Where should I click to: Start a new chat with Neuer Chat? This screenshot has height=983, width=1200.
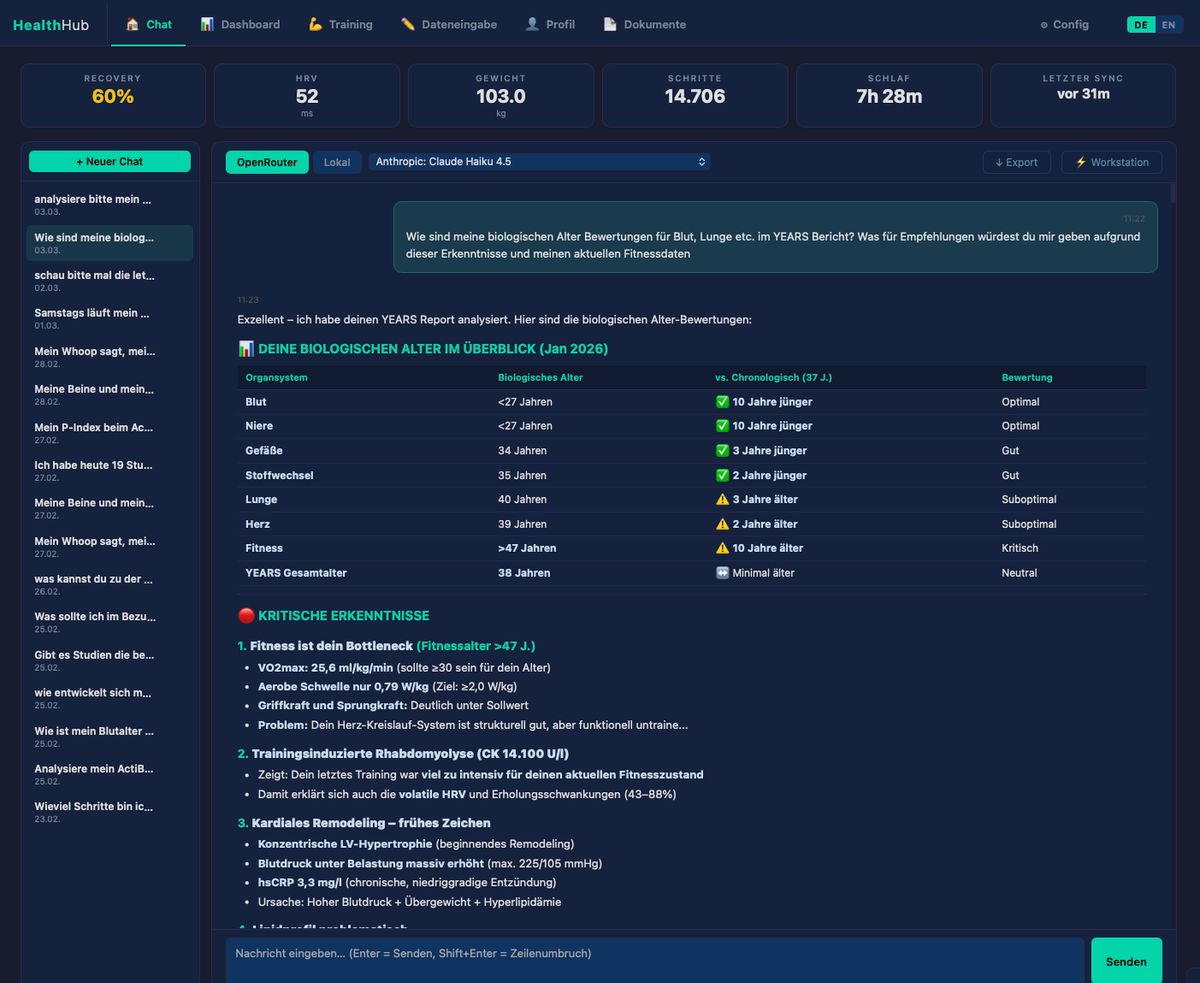tap(110, 162)
